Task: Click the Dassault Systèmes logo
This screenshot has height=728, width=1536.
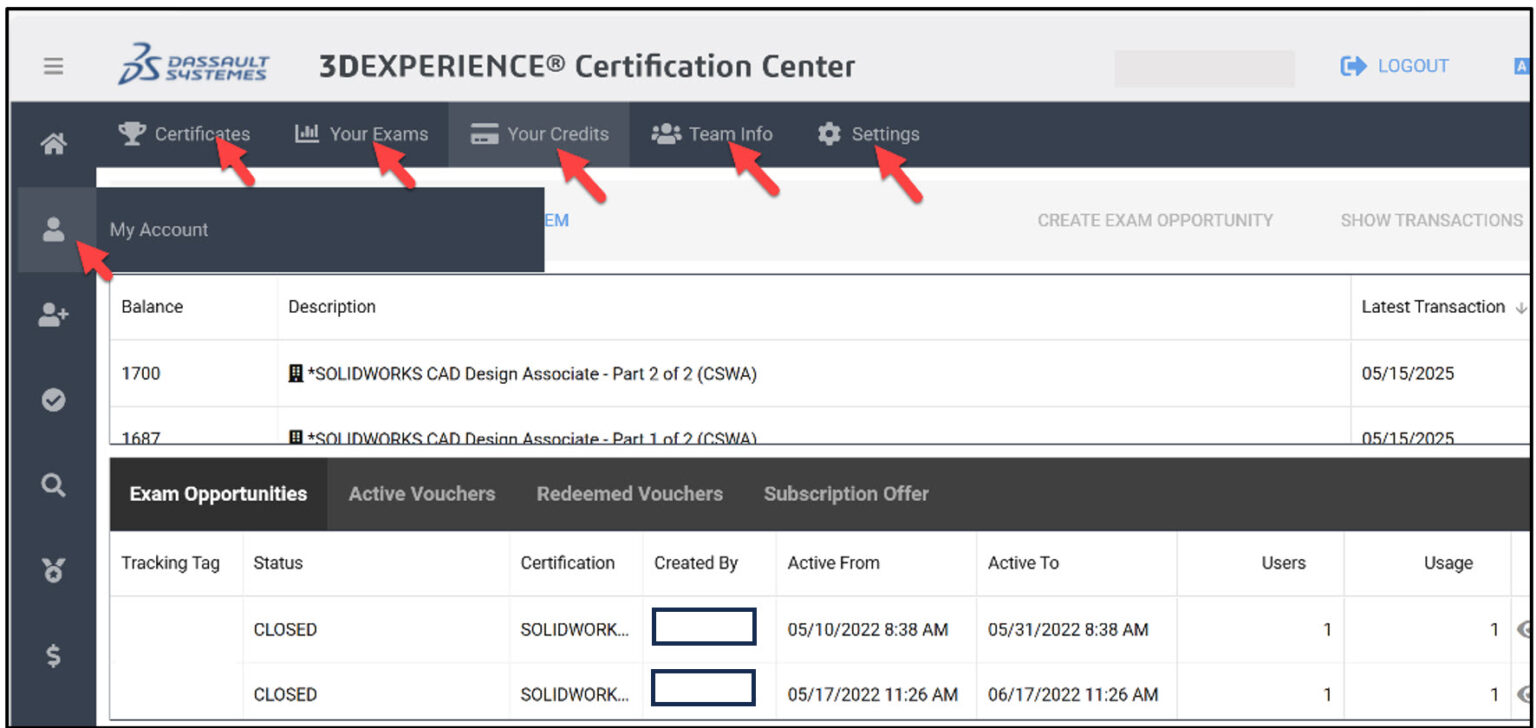Action: pyautogui.click(x=194, y=64)
